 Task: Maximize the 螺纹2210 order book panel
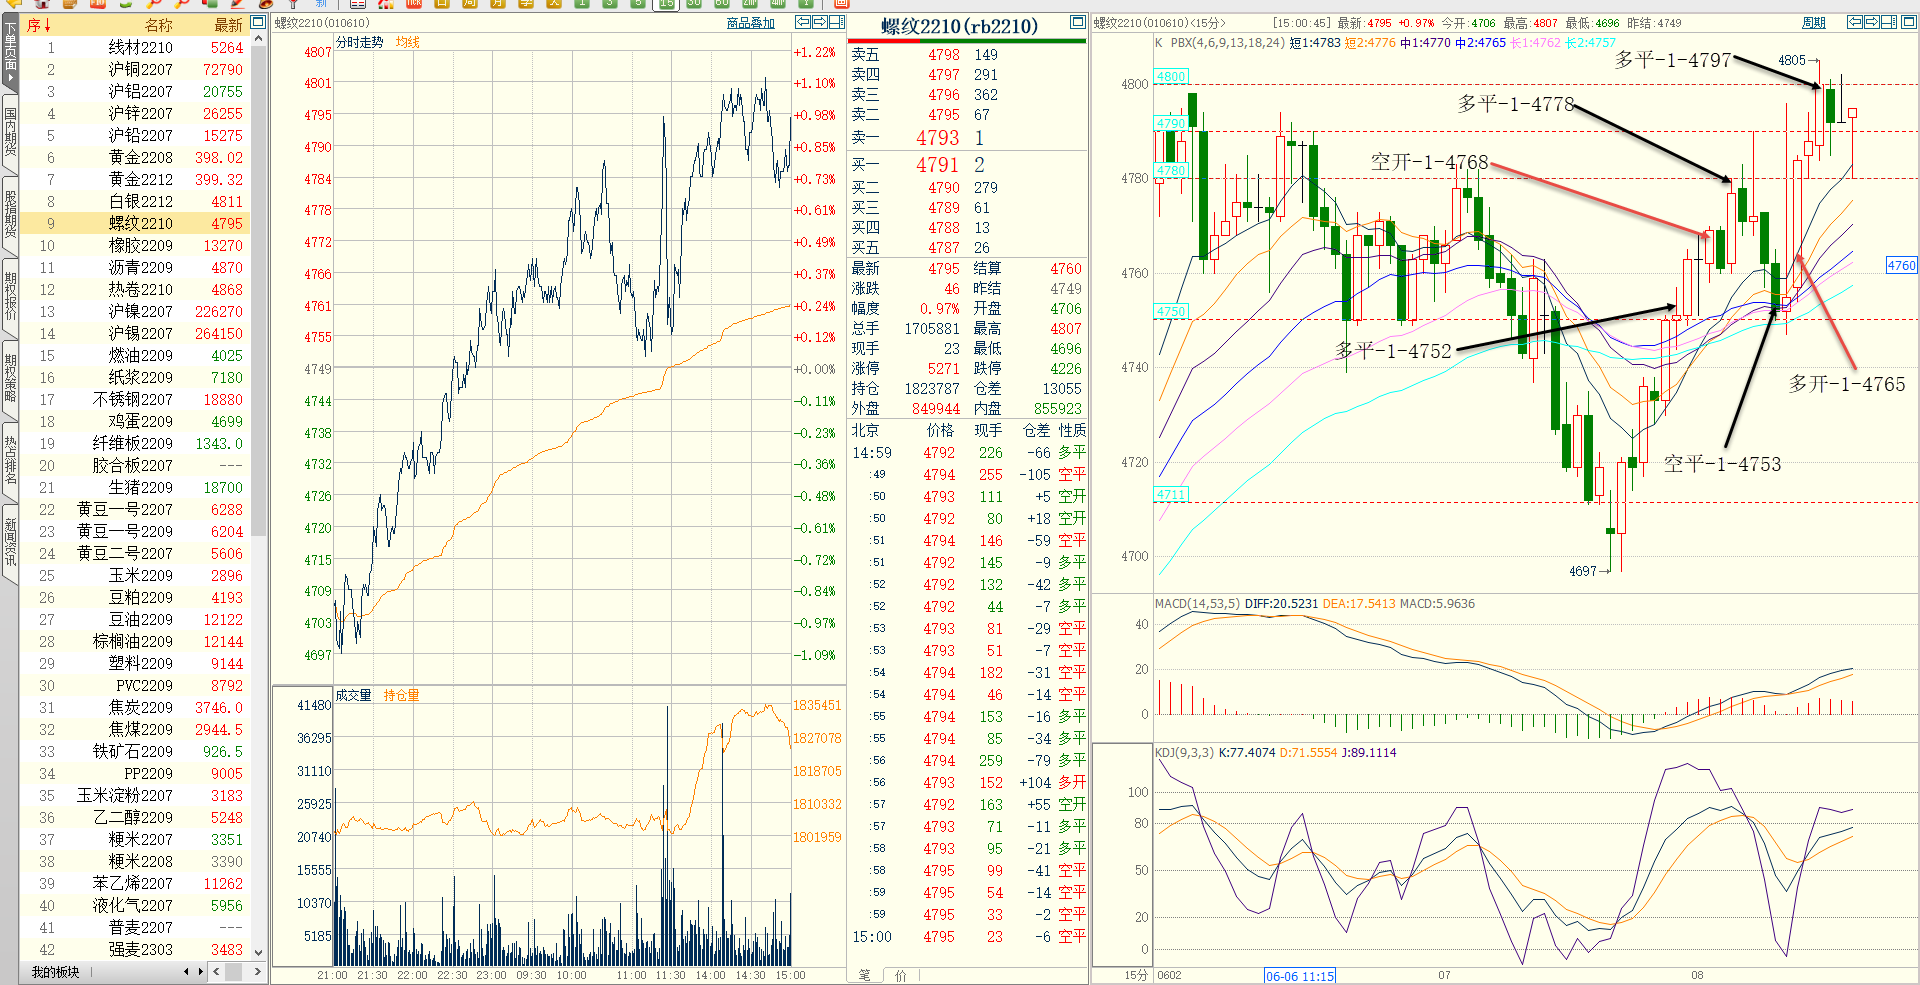[1078, 22]
